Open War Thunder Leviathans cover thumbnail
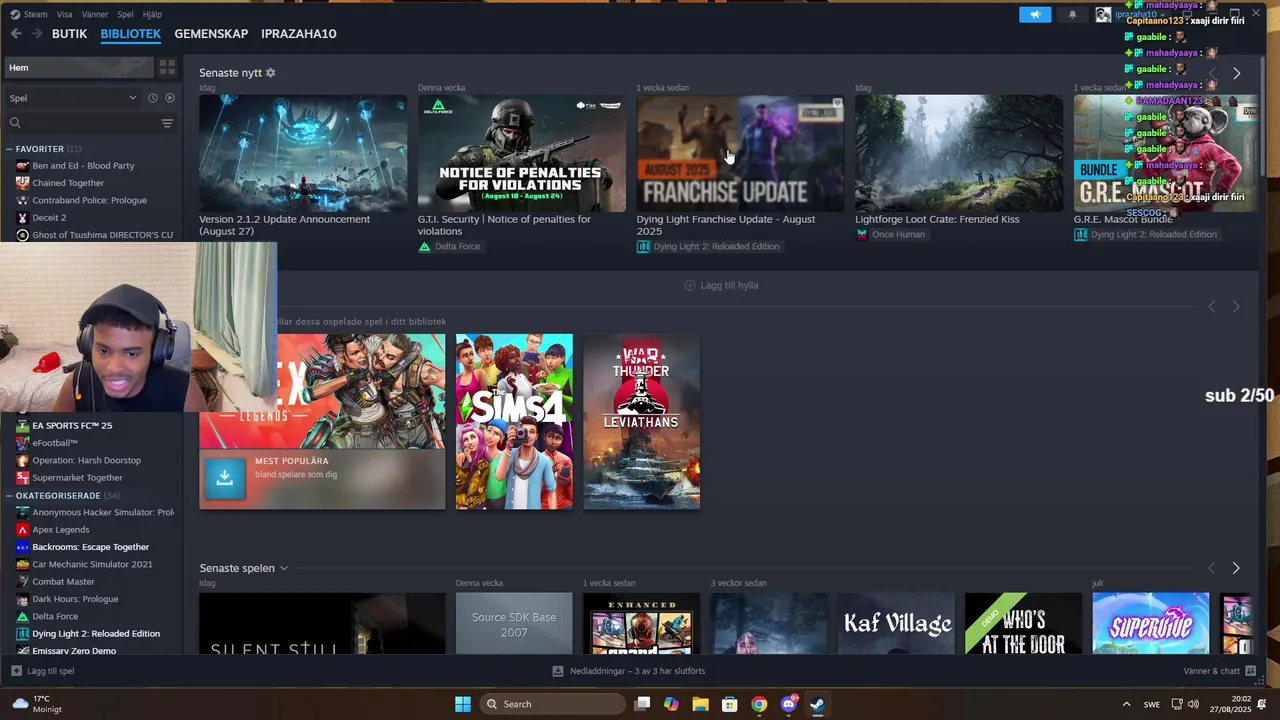This screenshot has height=720, width=1280. pos(642,422)
